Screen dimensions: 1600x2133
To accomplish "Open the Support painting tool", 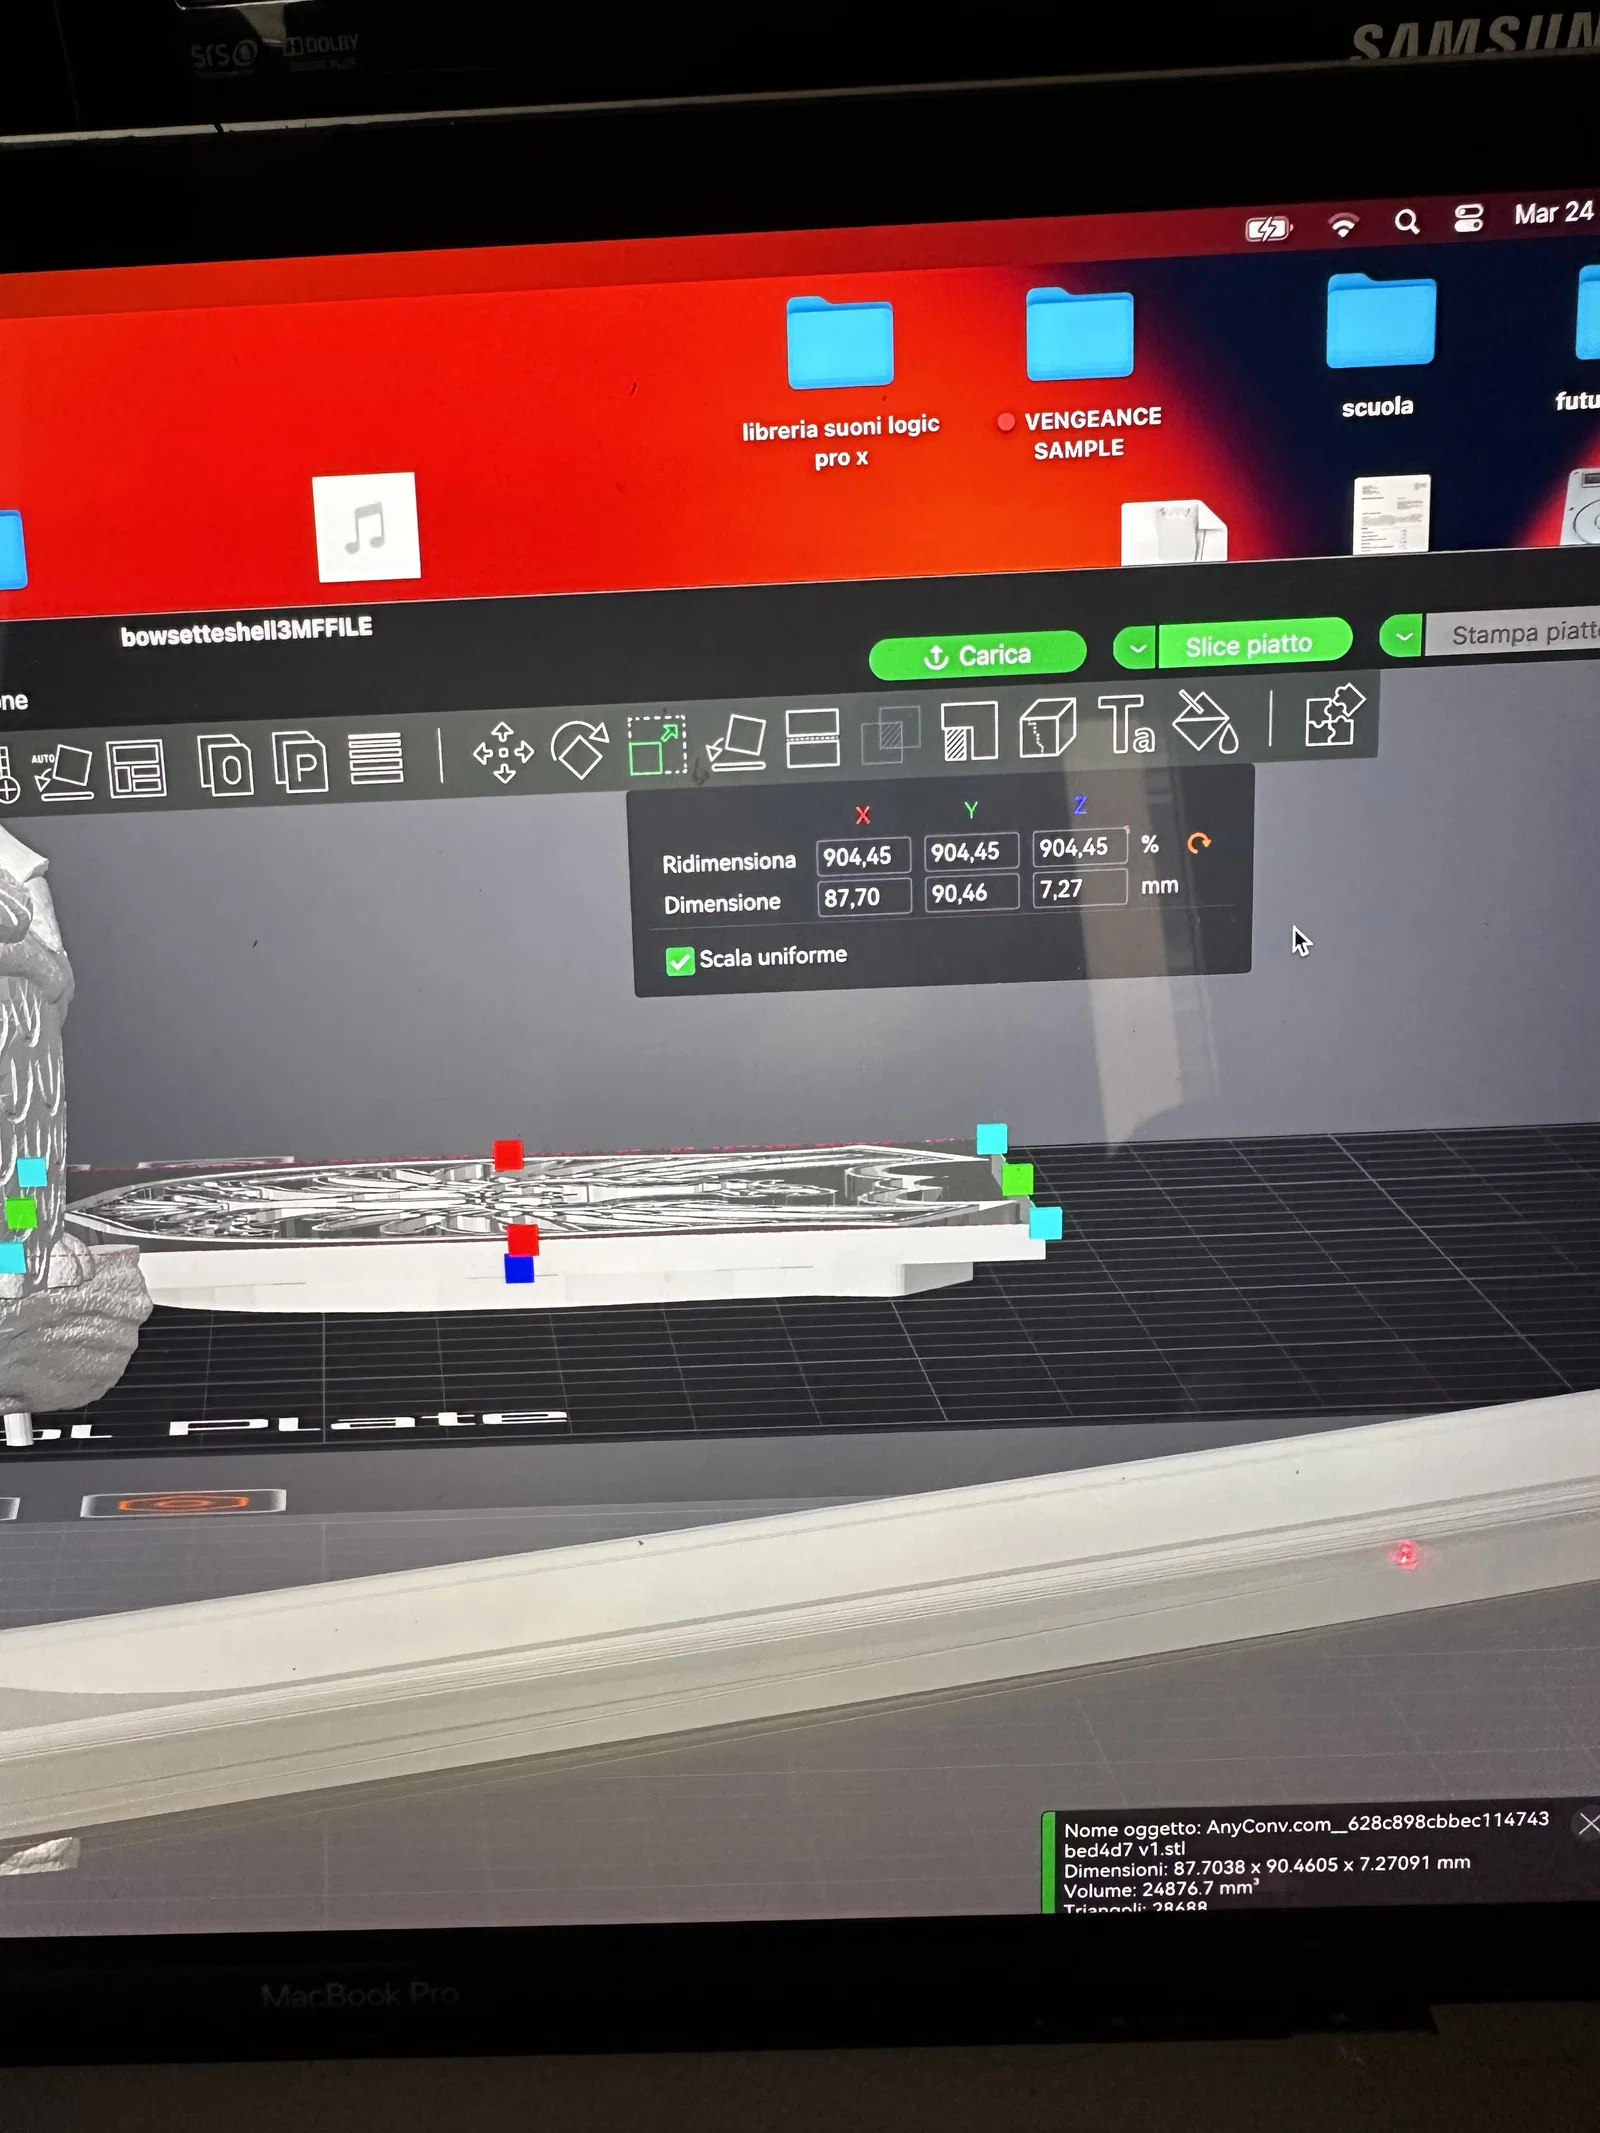I will pyautogui.click(x=969, y=731).
